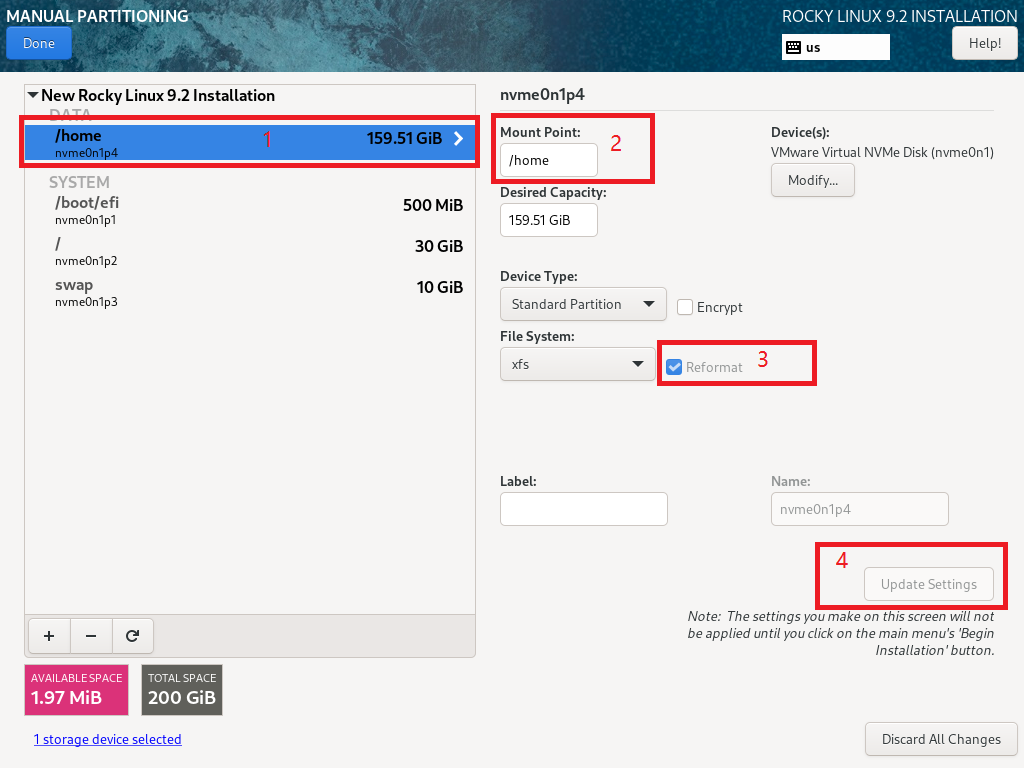Click the VMware Virtual NVMe Disk device text
The image size is (1024, 768).
(882, 152)
